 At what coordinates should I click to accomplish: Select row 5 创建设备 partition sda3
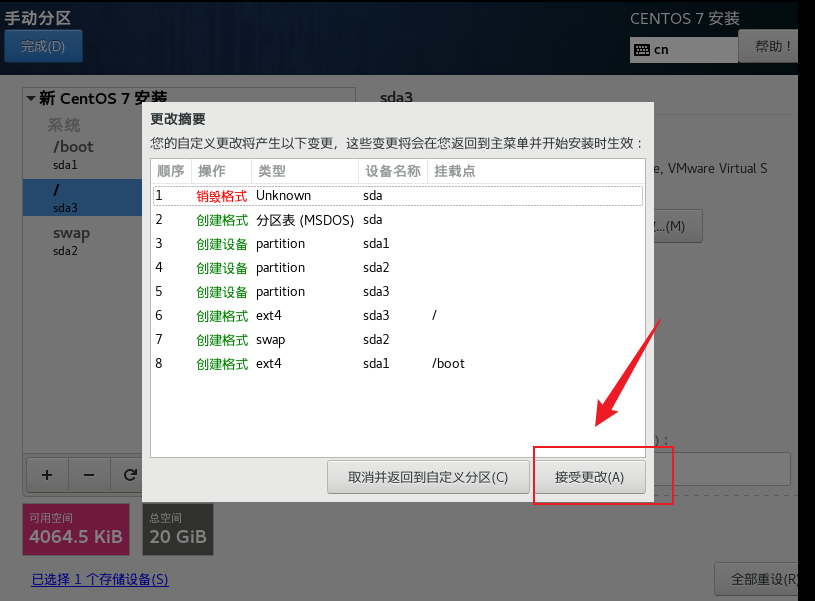tap(398, 292)
